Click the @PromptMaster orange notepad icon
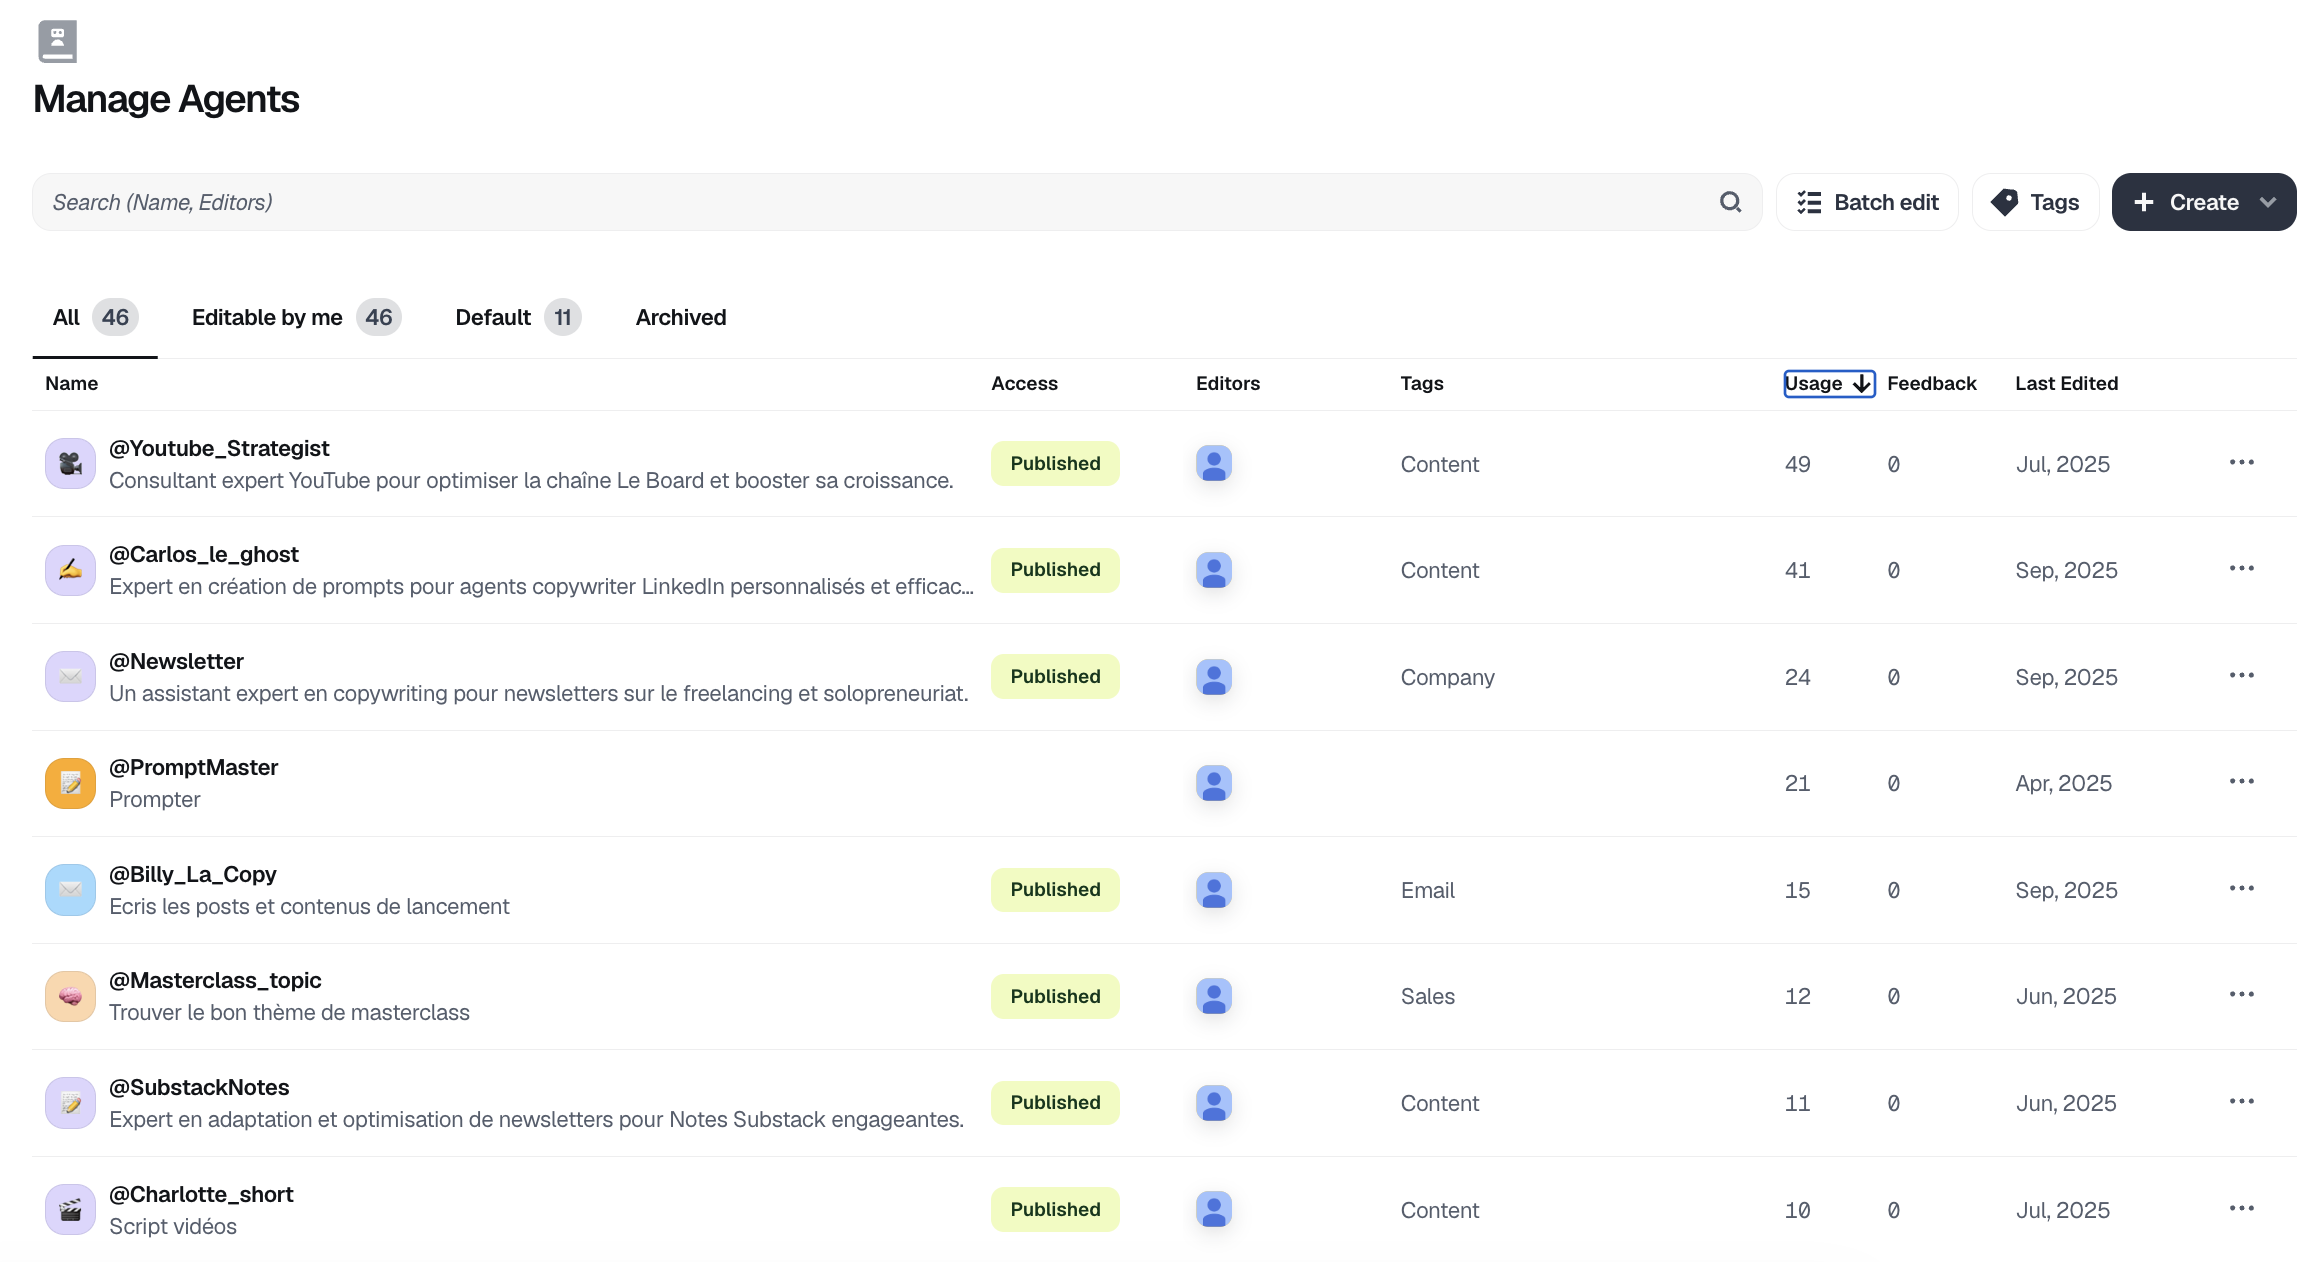The height and width of the screenshot is (1262, 2324). [x=70, y=783]
